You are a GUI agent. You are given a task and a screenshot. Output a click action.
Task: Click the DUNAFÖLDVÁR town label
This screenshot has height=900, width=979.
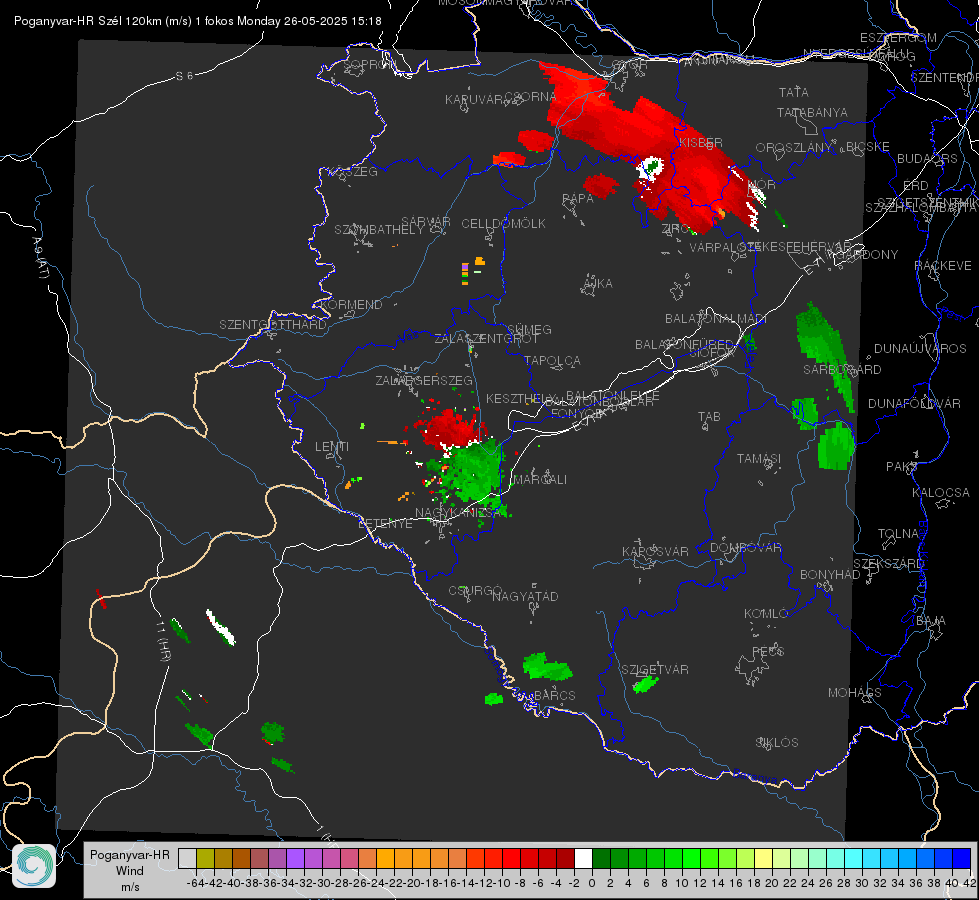pos(914,403)
